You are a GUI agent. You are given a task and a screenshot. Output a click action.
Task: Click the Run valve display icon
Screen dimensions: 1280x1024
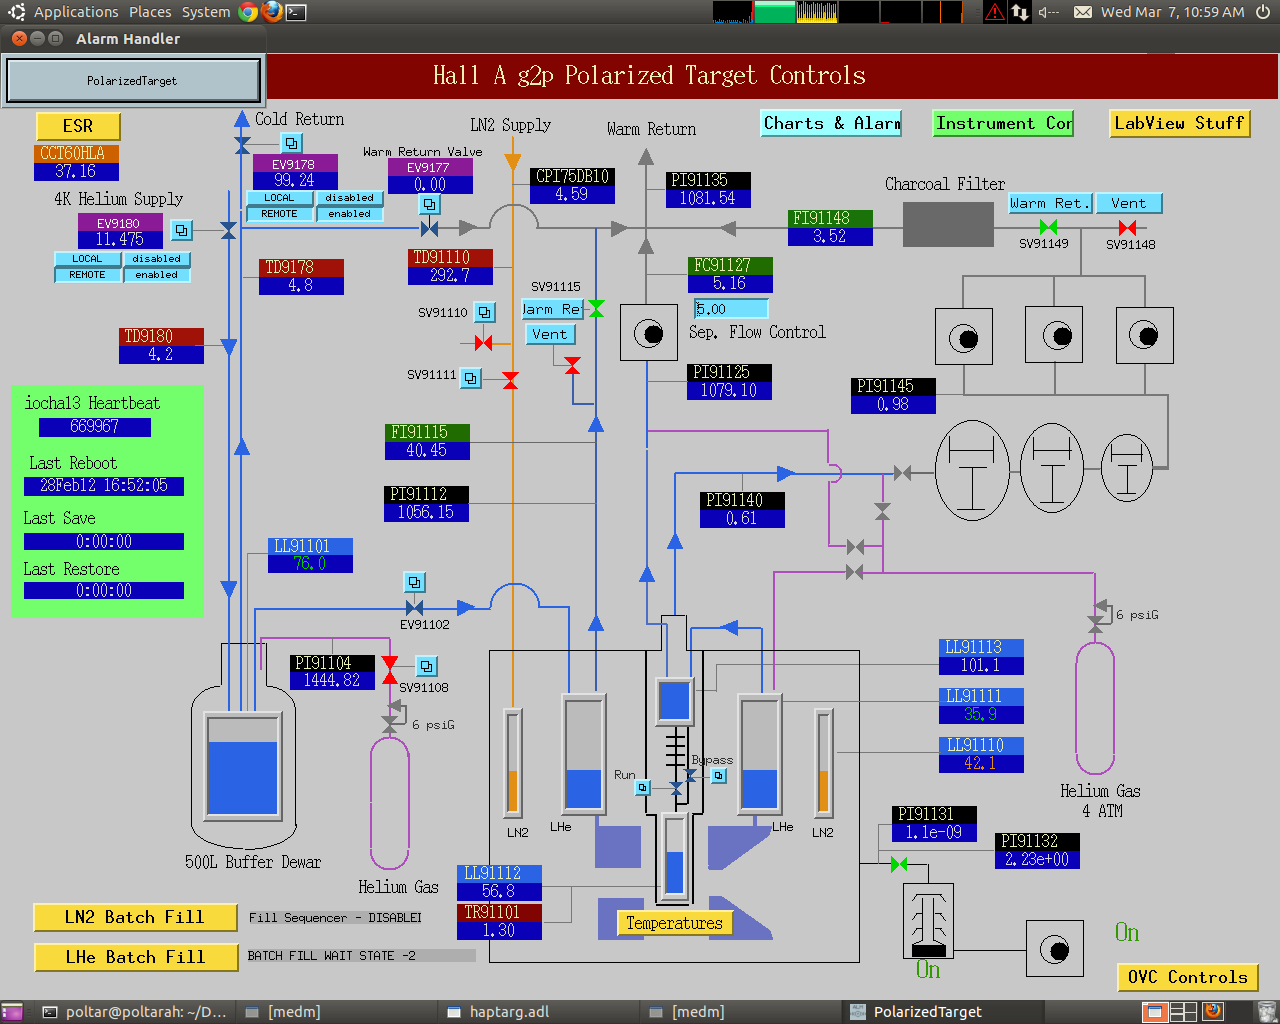643,788
